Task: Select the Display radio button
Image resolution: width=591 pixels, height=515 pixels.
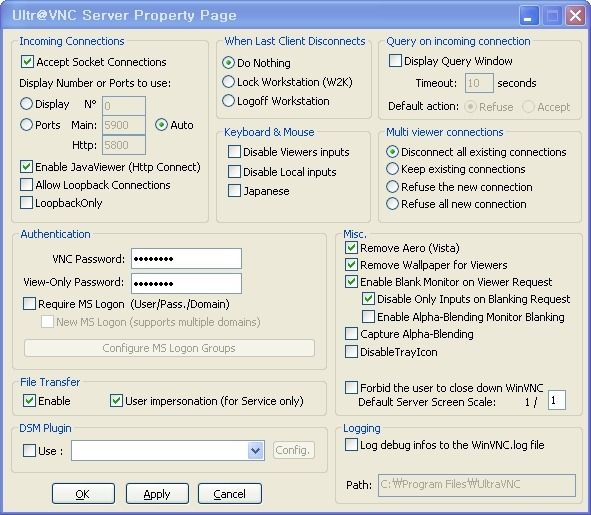Action: 26,104
